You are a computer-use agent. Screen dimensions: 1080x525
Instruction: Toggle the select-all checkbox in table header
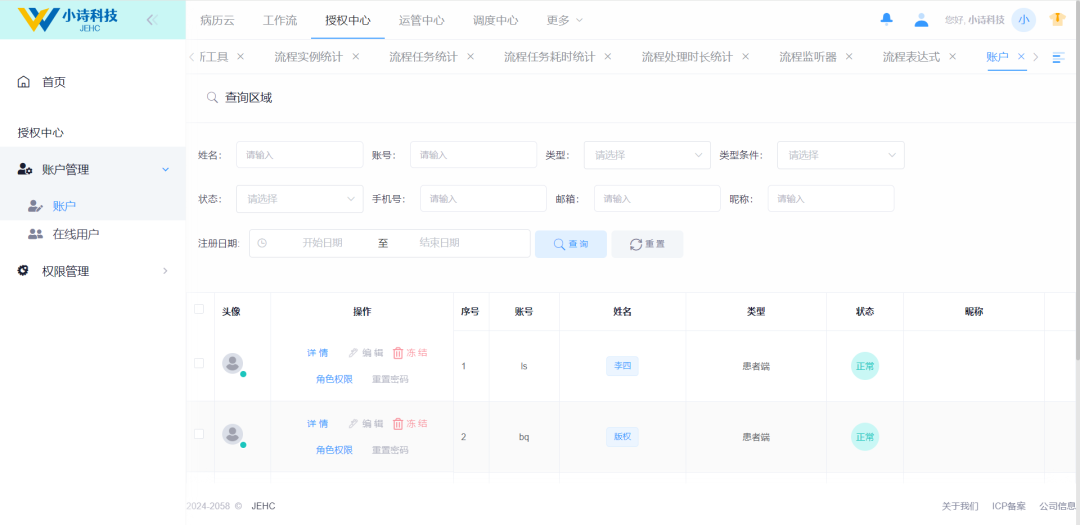(199, 309)
